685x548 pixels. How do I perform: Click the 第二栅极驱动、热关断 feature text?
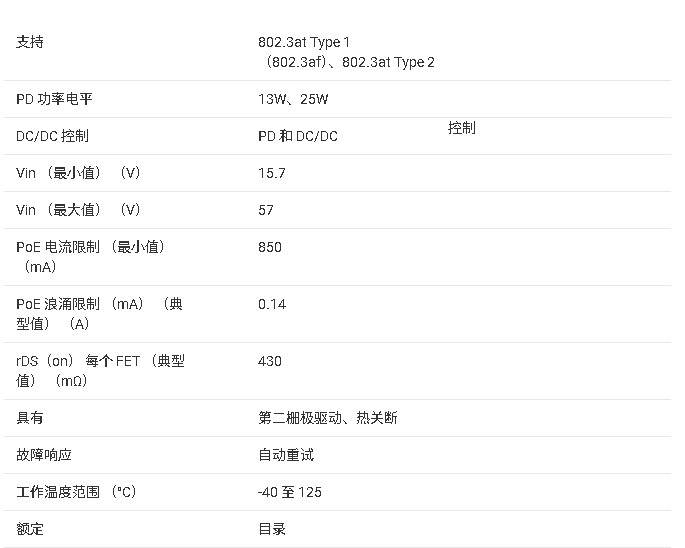click(x=328, y=418)
